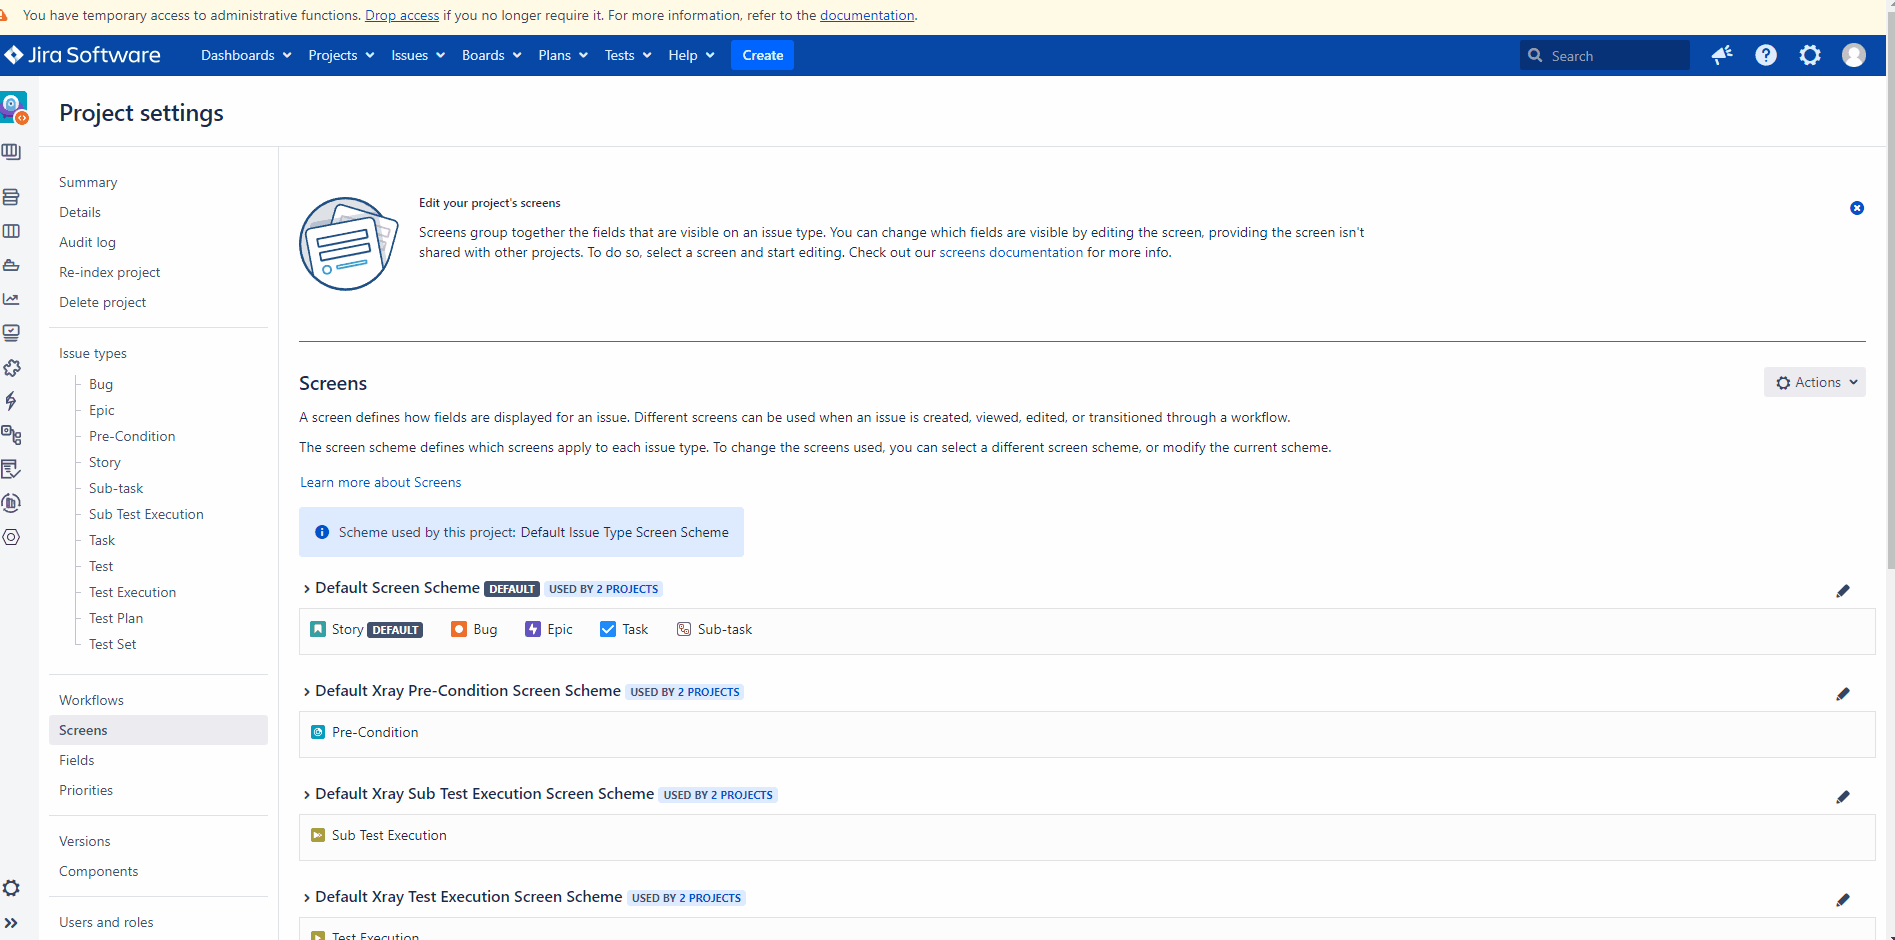The width and height of the screenshot is (1895, 940).
Task: Expand Default Xray Test Execution Screen Scheme
Action: [x=307, y=898]
